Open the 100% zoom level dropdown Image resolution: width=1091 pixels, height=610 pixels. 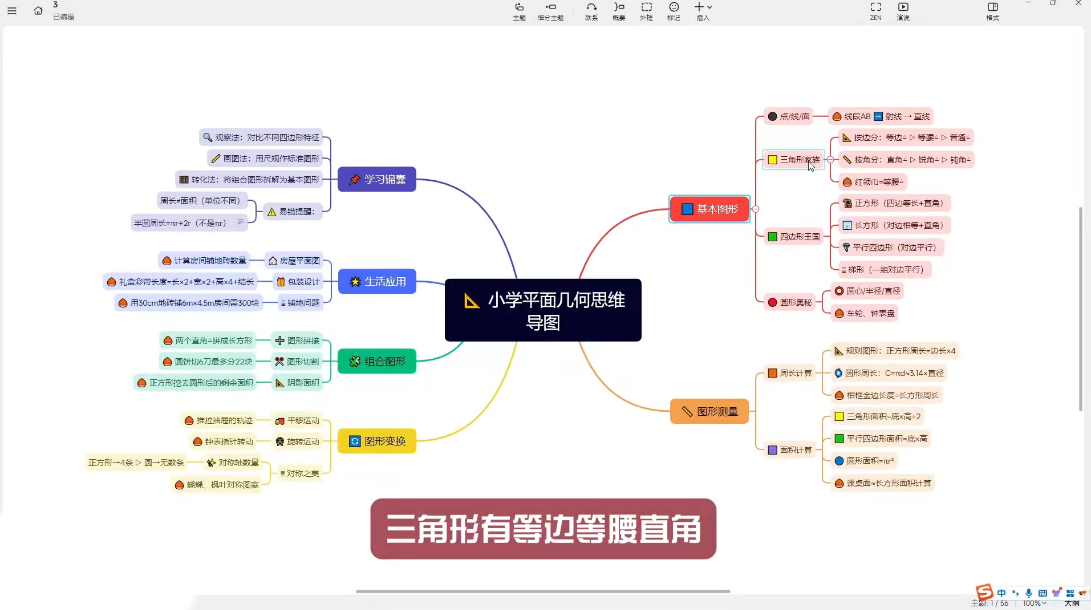(x=1036, y=603)
